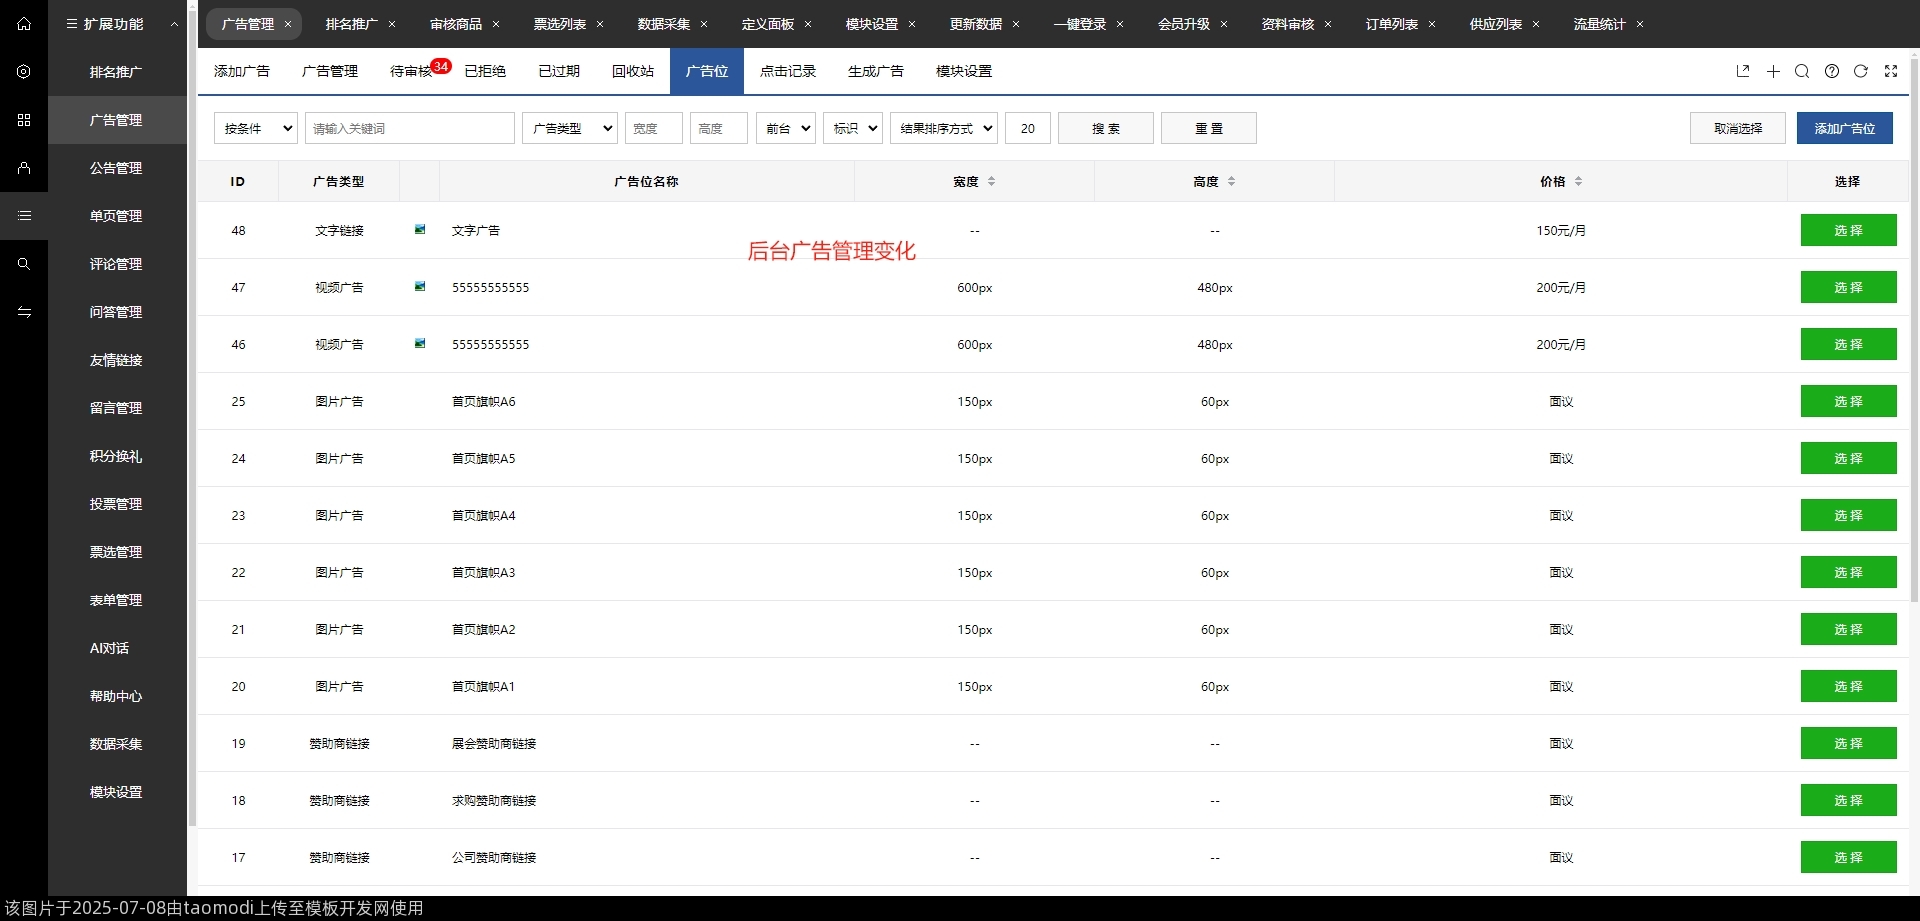Image resolution: width=1920 pixels, height=921 pixels.
Task: Open the 广告类型 dropdown
Action: (569, 128)
